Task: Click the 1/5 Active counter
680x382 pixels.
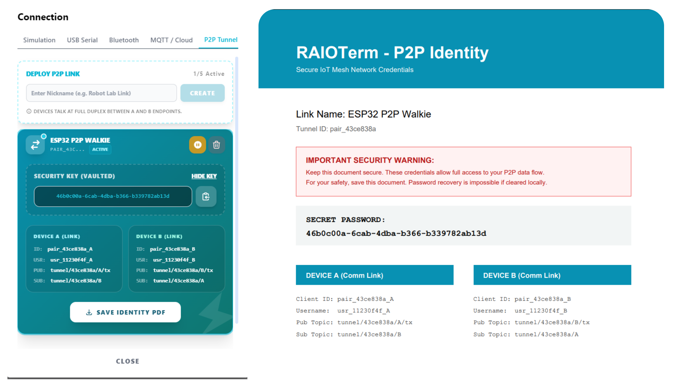Action: [x=209, y=74]
